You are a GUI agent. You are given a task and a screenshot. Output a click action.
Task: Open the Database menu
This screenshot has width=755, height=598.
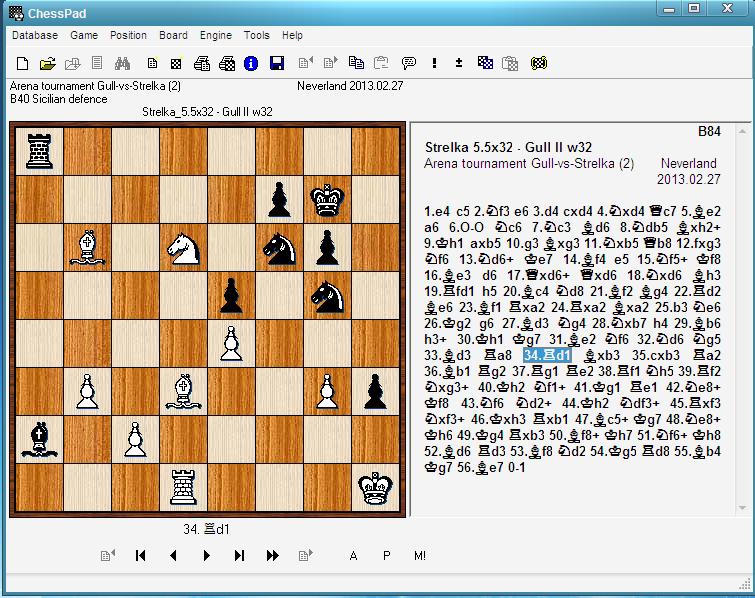34,35
